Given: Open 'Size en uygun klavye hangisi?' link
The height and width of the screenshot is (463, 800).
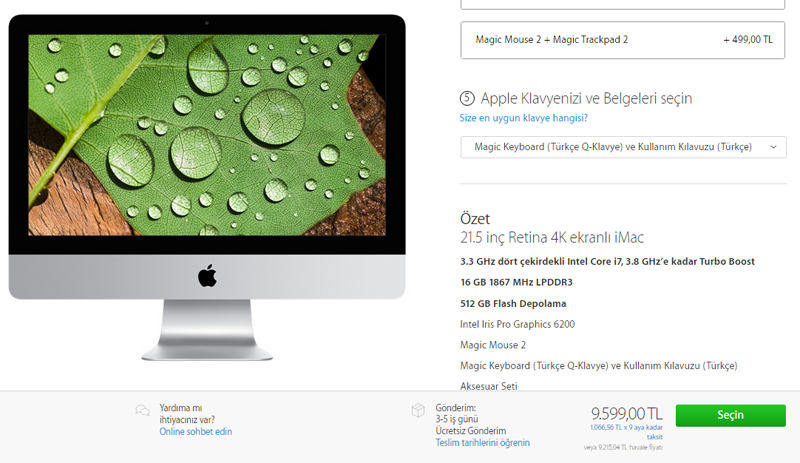Looking at the screenshot, I should pyautogui.click(x=523, y=118).
